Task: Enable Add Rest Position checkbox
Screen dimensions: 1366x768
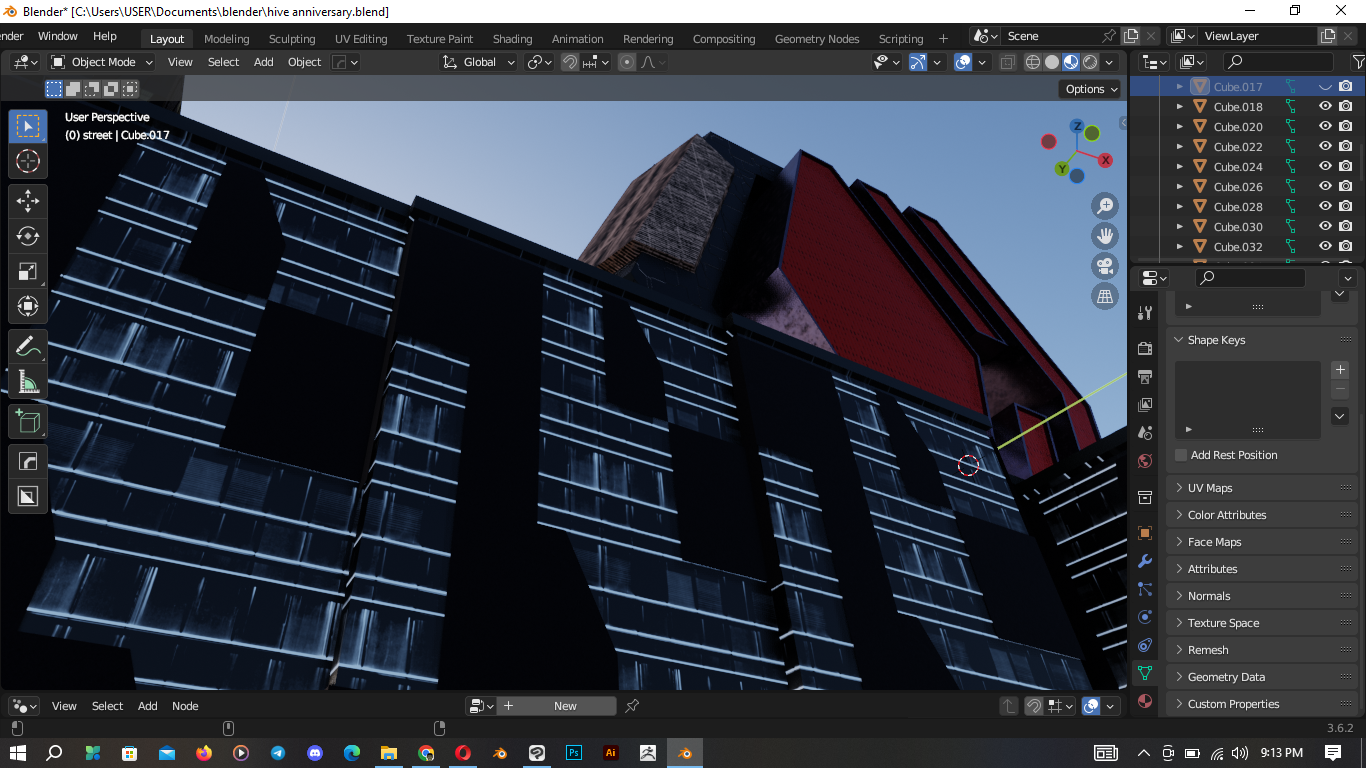Action: pos(1181,455)
